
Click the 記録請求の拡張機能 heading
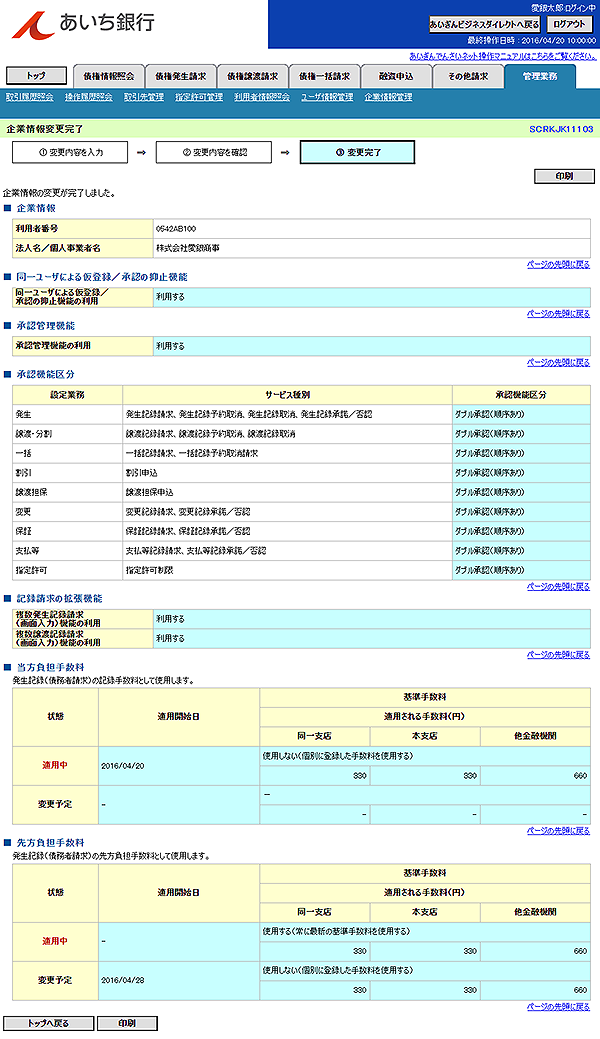click(59, 598)
